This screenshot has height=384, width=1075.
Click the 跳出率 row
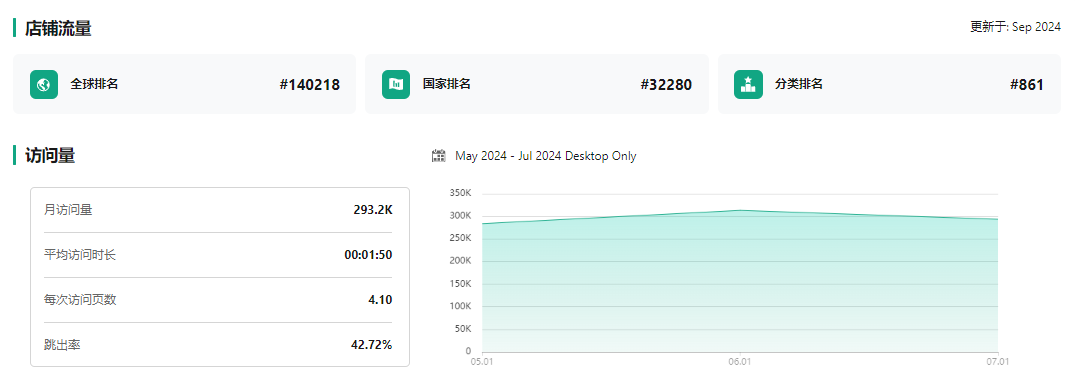click(x=218, y=344)
